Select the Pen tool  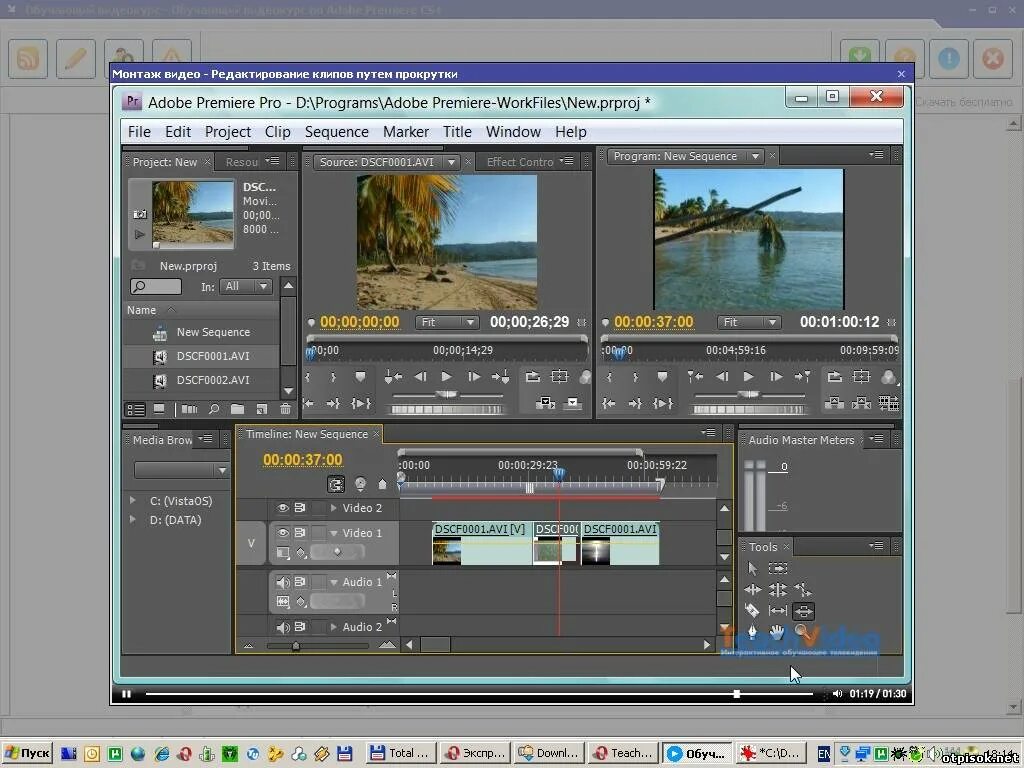pos(753,632)
